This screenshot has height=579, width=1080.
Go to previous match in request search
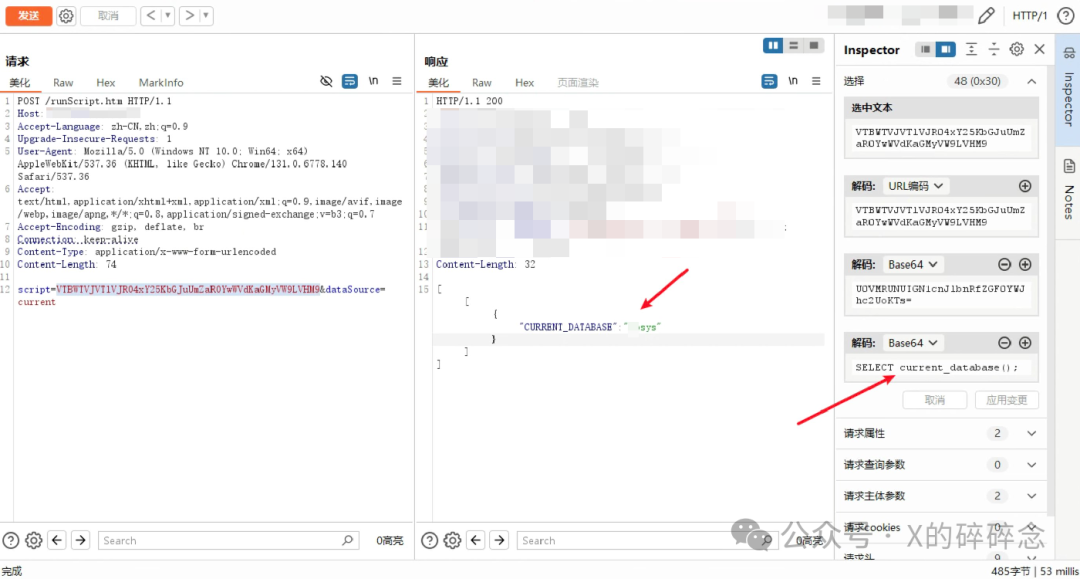[x=57, y=540]
